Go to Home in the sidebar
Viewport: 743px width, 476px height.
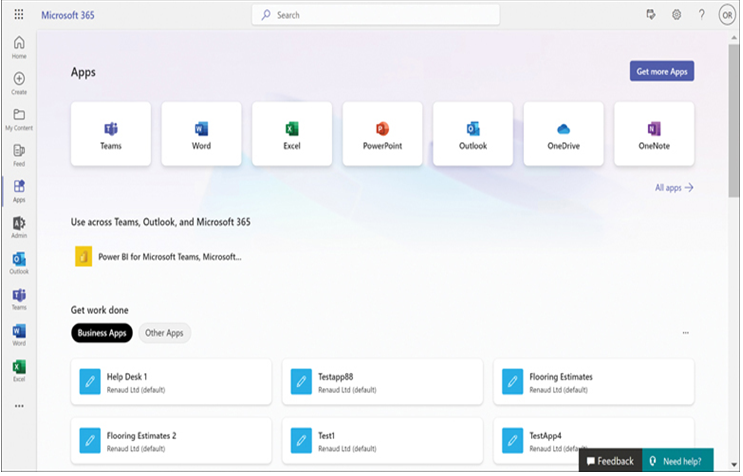[19, 47]
